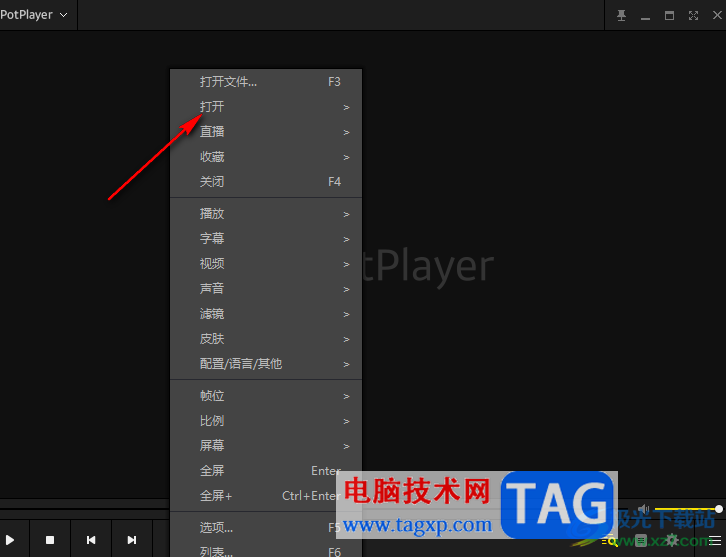Viewport: 726px width, 557px height.
Task: Expand the 播放 submenu
Action: tap(266, 214)
